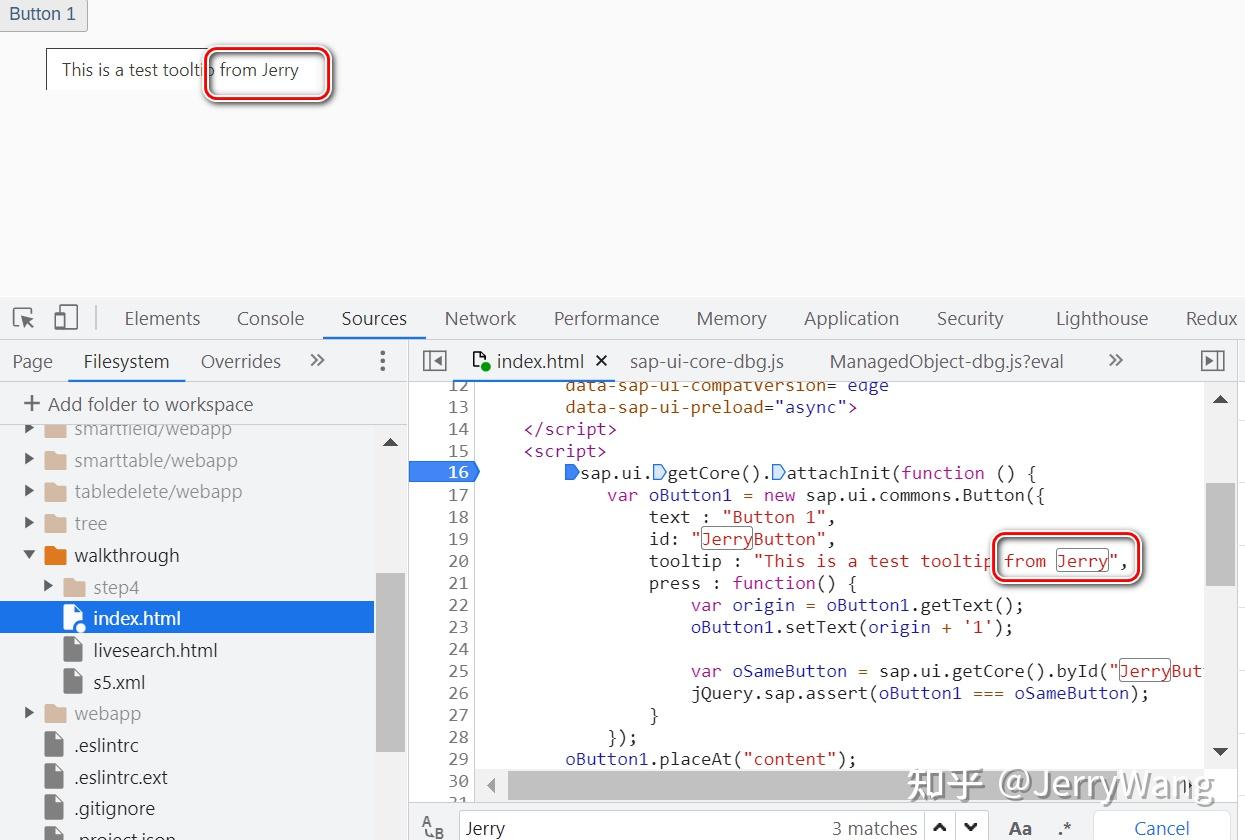Cancel the search with Cancel button
1245x840 pixels.
click(x=1160, y=827)
